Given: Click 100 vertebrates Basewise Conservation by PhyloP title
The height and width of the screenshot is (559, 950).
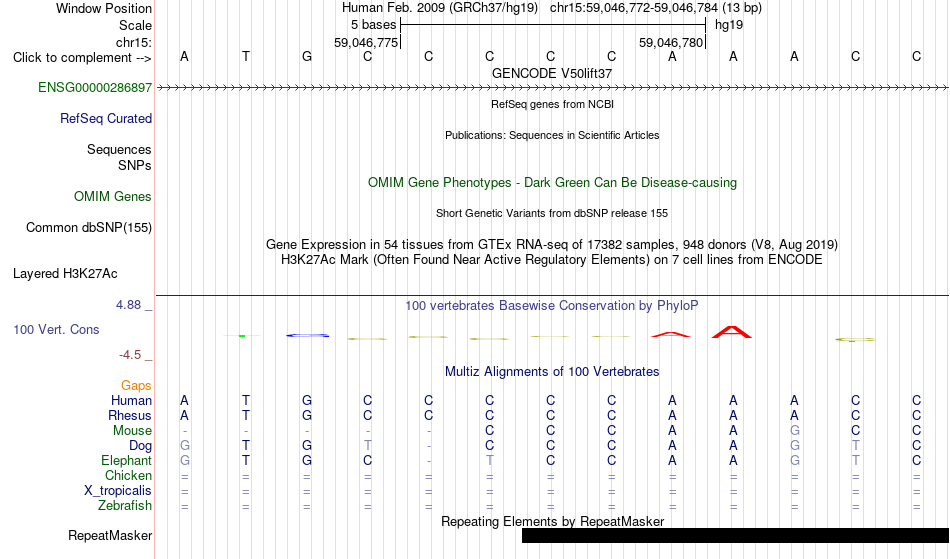Looking at the screenshot, I should [552, 306].
